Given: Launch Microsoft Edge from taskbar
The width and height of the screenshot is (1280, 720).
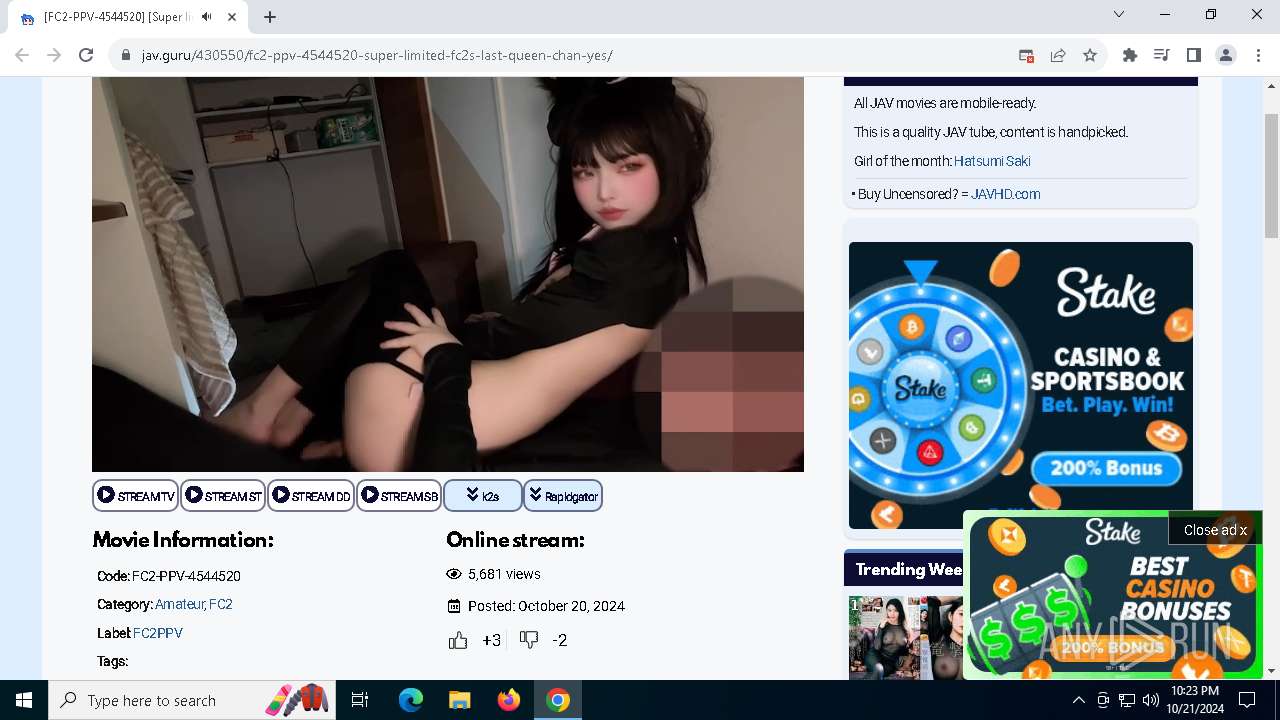Looking at the screenshot, I should (411, 700).
